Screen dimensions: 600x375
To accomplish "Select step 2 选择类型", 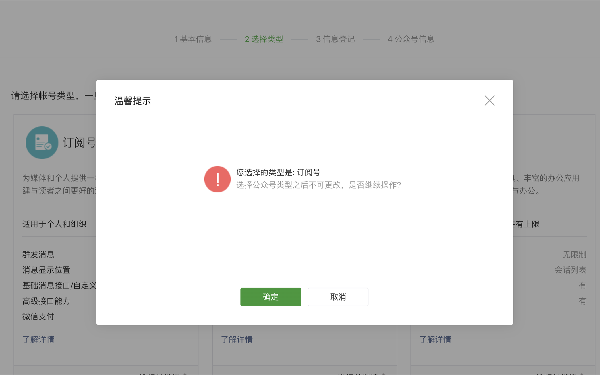I will [264, 39].
